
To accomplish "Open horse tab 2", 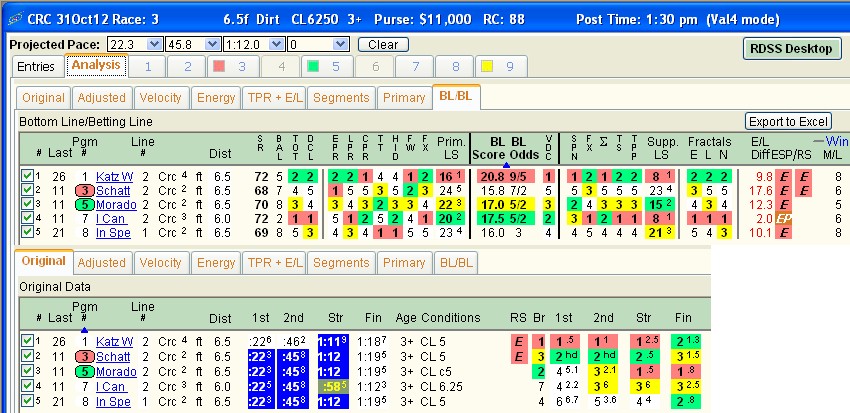I will [188, 67].
